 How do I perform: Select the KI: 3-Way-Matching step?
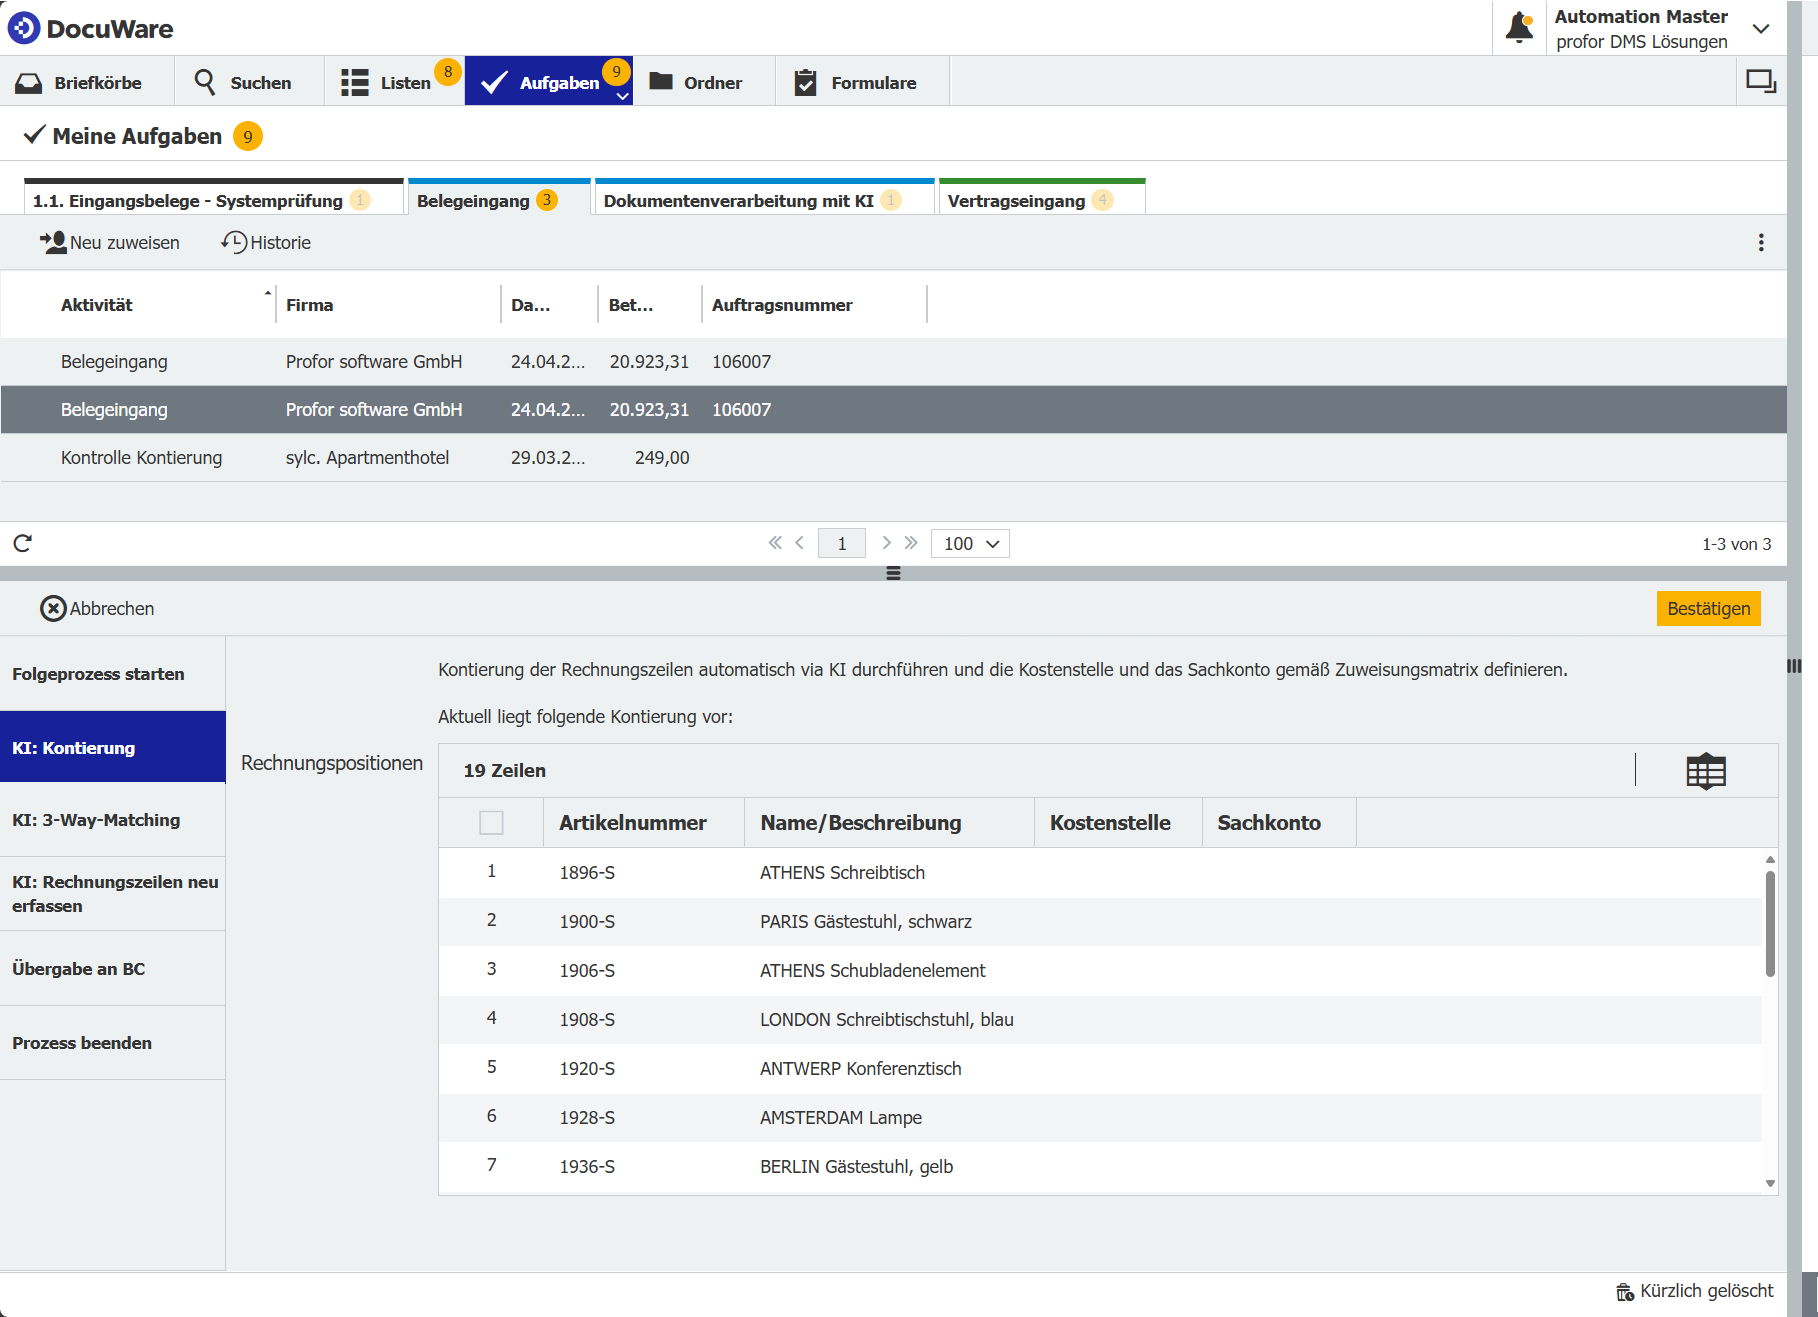tap(95, 820)
